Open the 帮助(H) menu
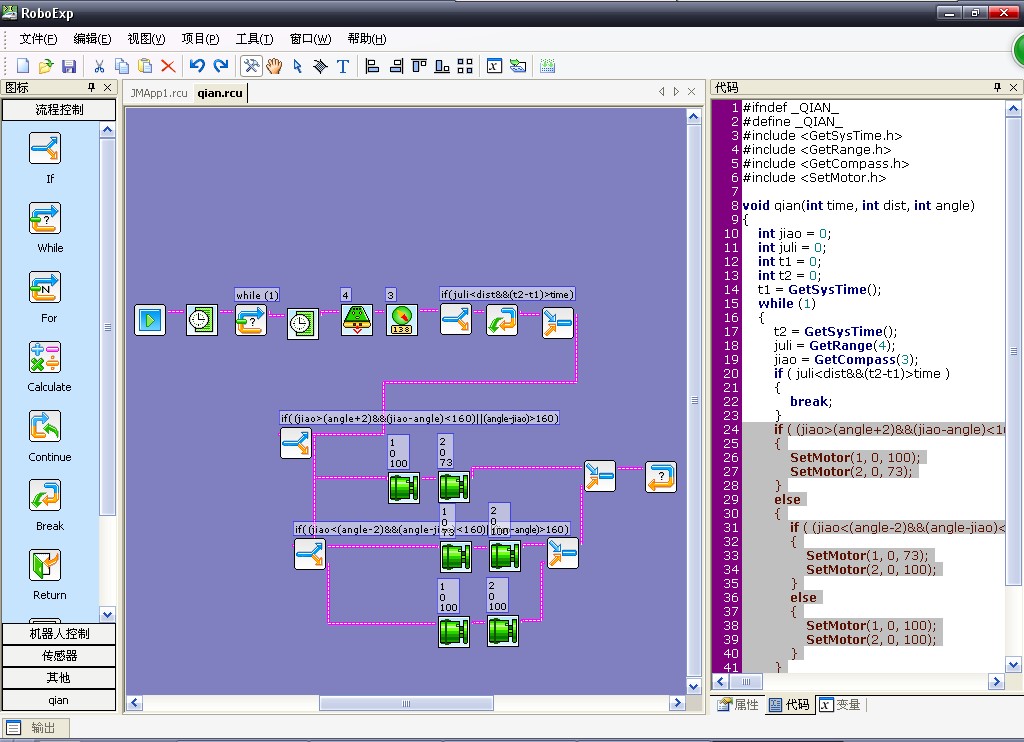This screenshot has height=742, width=1024. [x=367, y=39]
